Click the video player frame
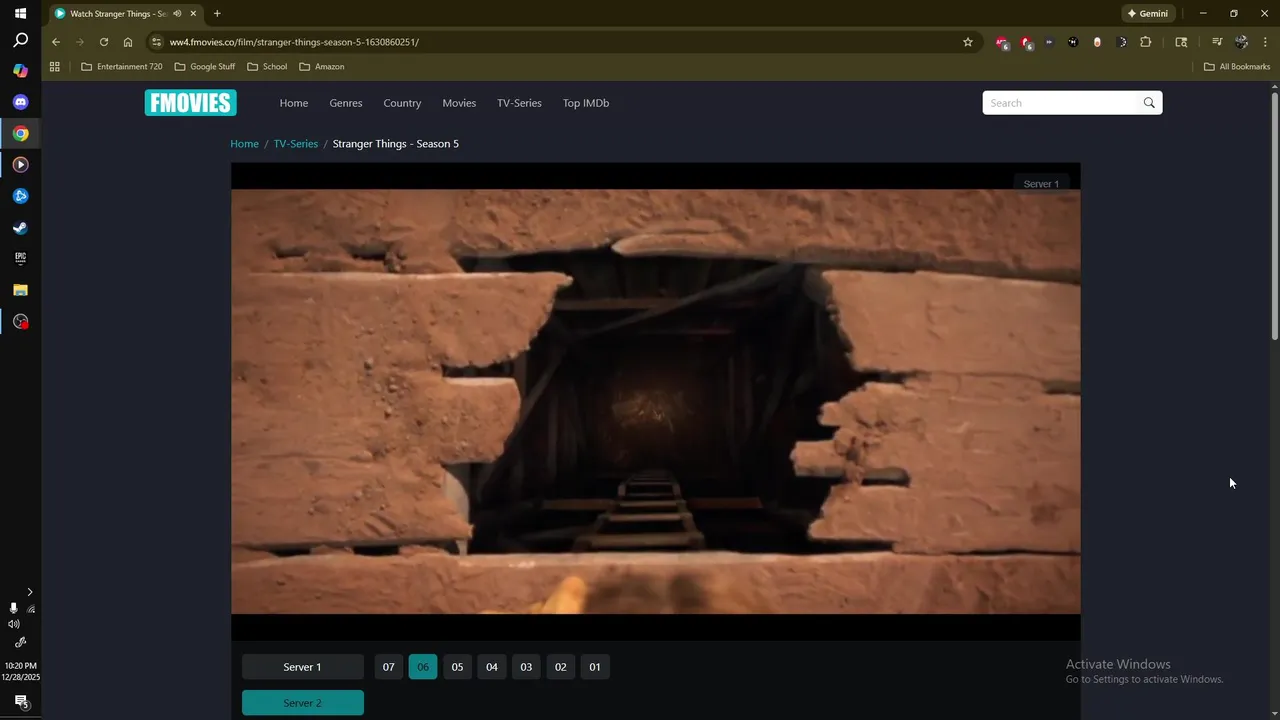The image size is (1280, 720). point(656,401)
